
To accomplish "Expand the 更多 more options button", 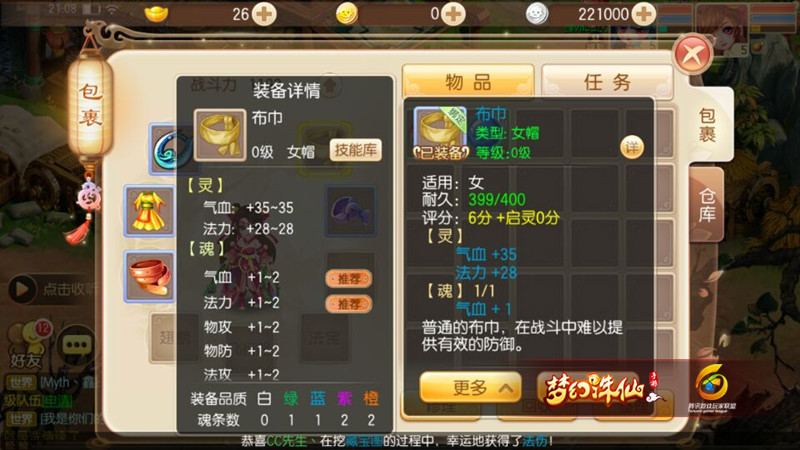I will pos(470,388).
